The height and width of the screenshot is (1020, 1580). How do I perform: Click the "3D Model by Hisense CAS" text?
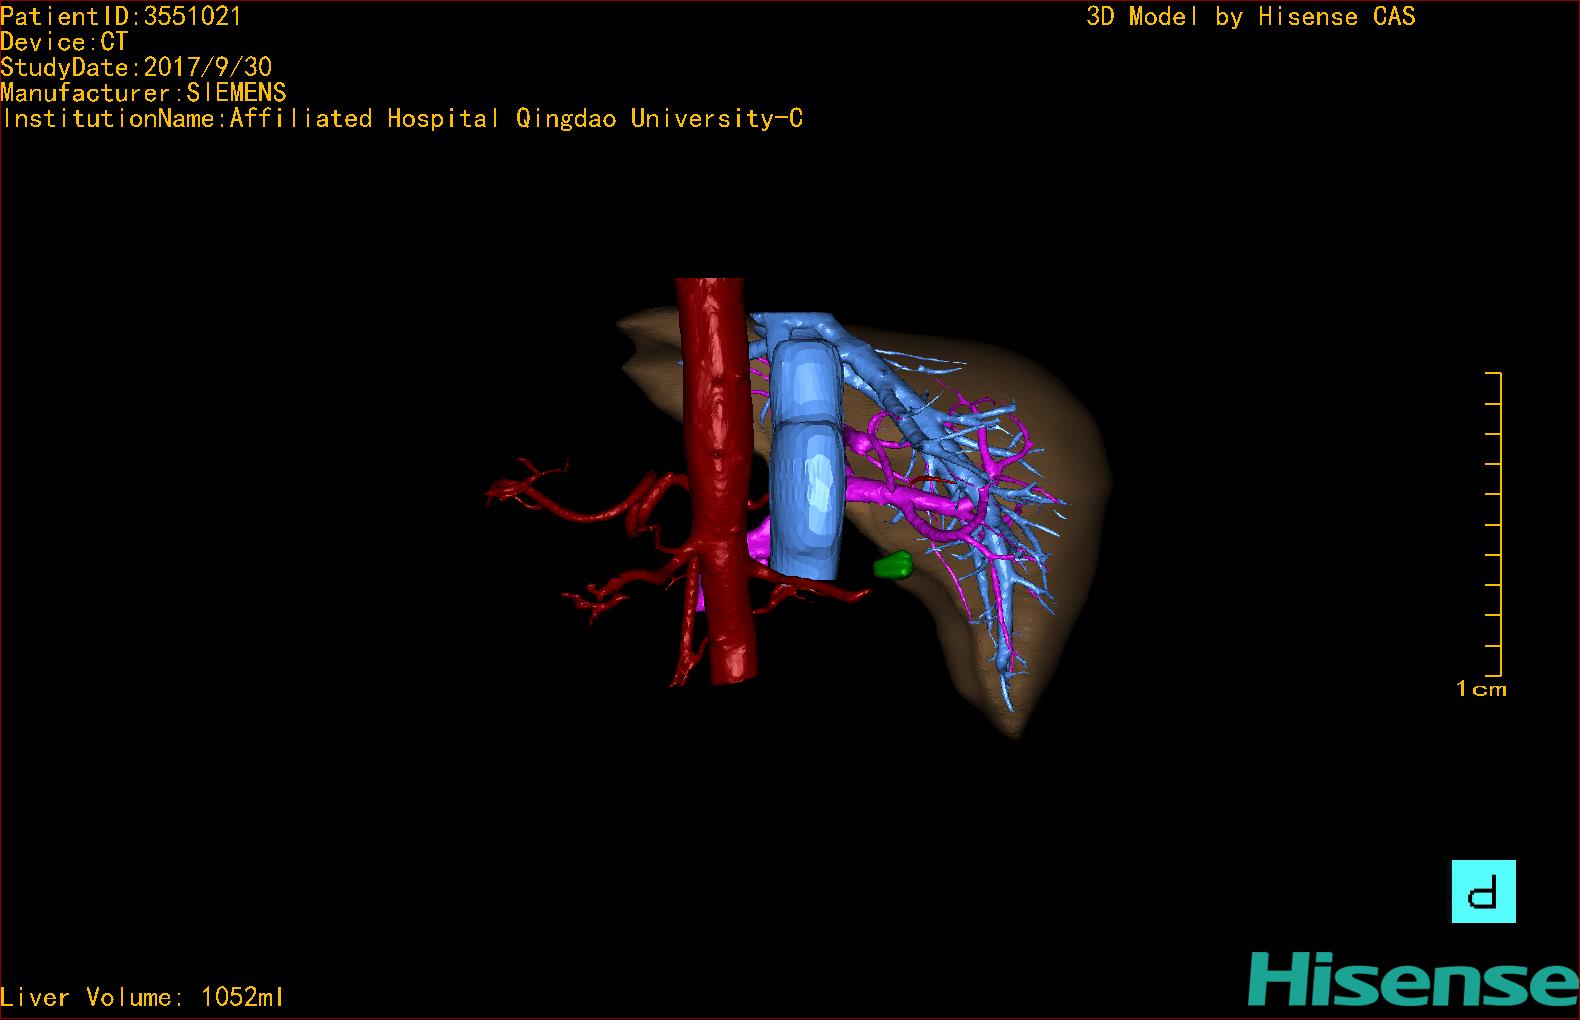pos(1251,16)
